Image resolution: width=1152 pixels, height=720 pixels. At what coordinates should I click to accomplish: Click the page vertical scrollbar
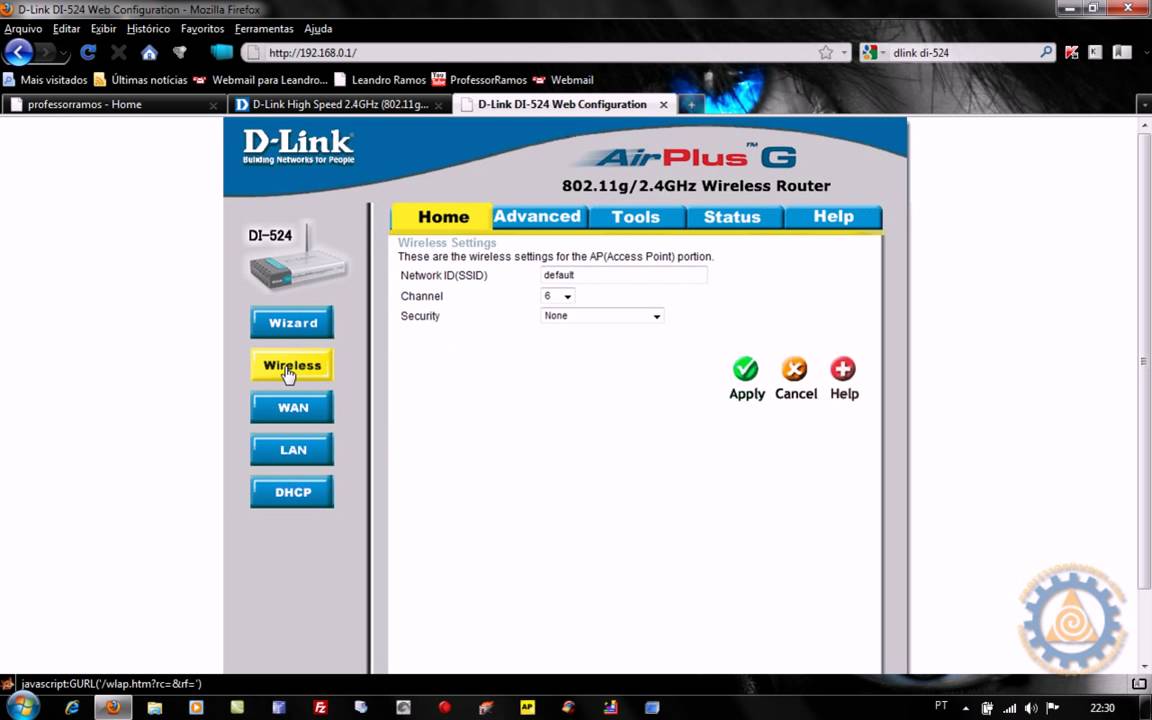pyautogui.click(x=1143, y=360)
